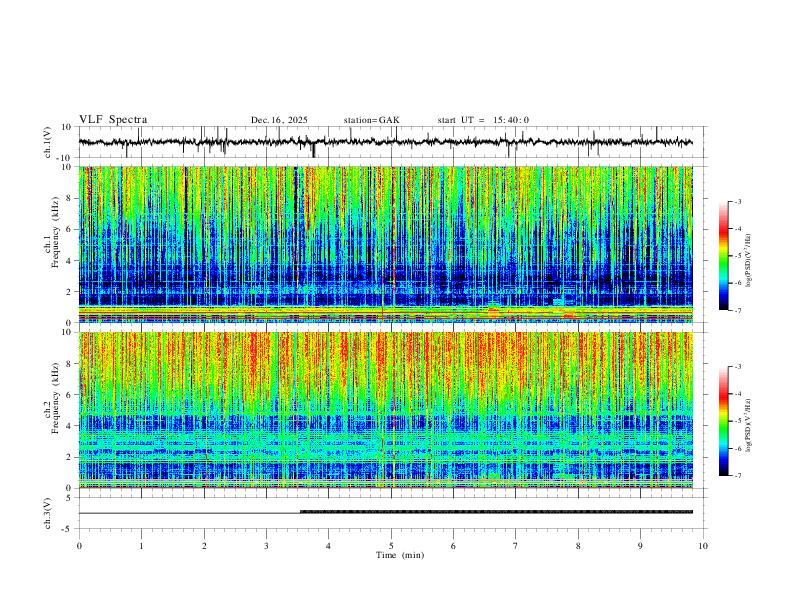Click the 'Time (min)' axis label
The width and height of the screenshot is (792, 612).
click(x=400, y=555)
